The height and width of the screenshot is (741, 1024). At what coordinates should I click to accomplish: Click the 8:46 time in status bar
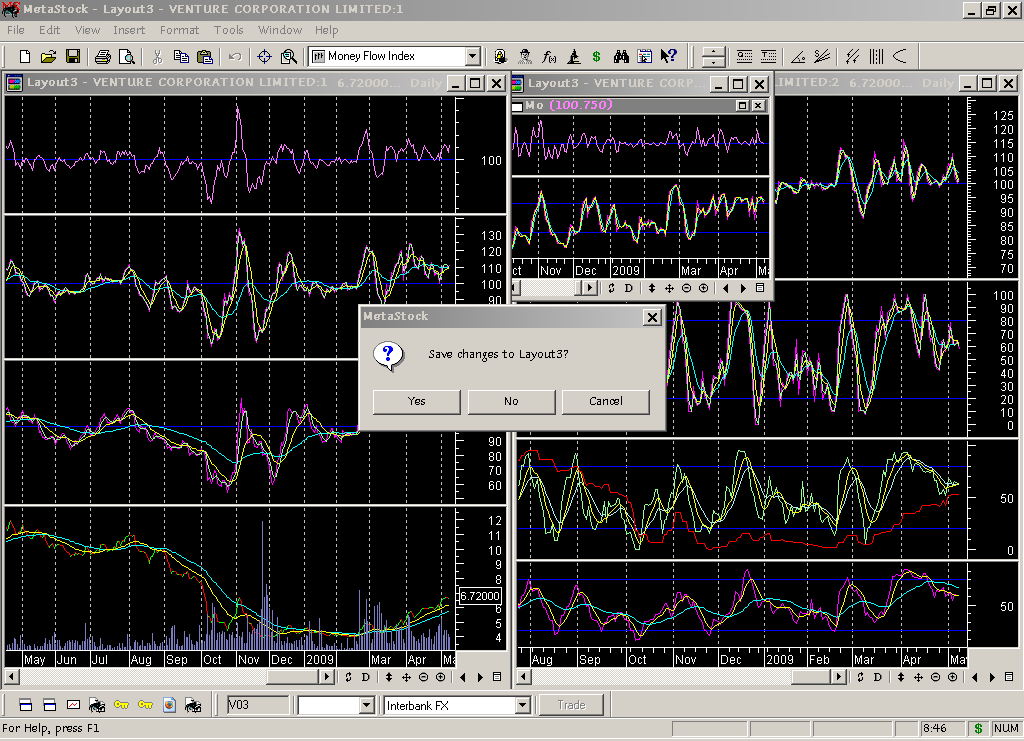click(x=935, y=728)
